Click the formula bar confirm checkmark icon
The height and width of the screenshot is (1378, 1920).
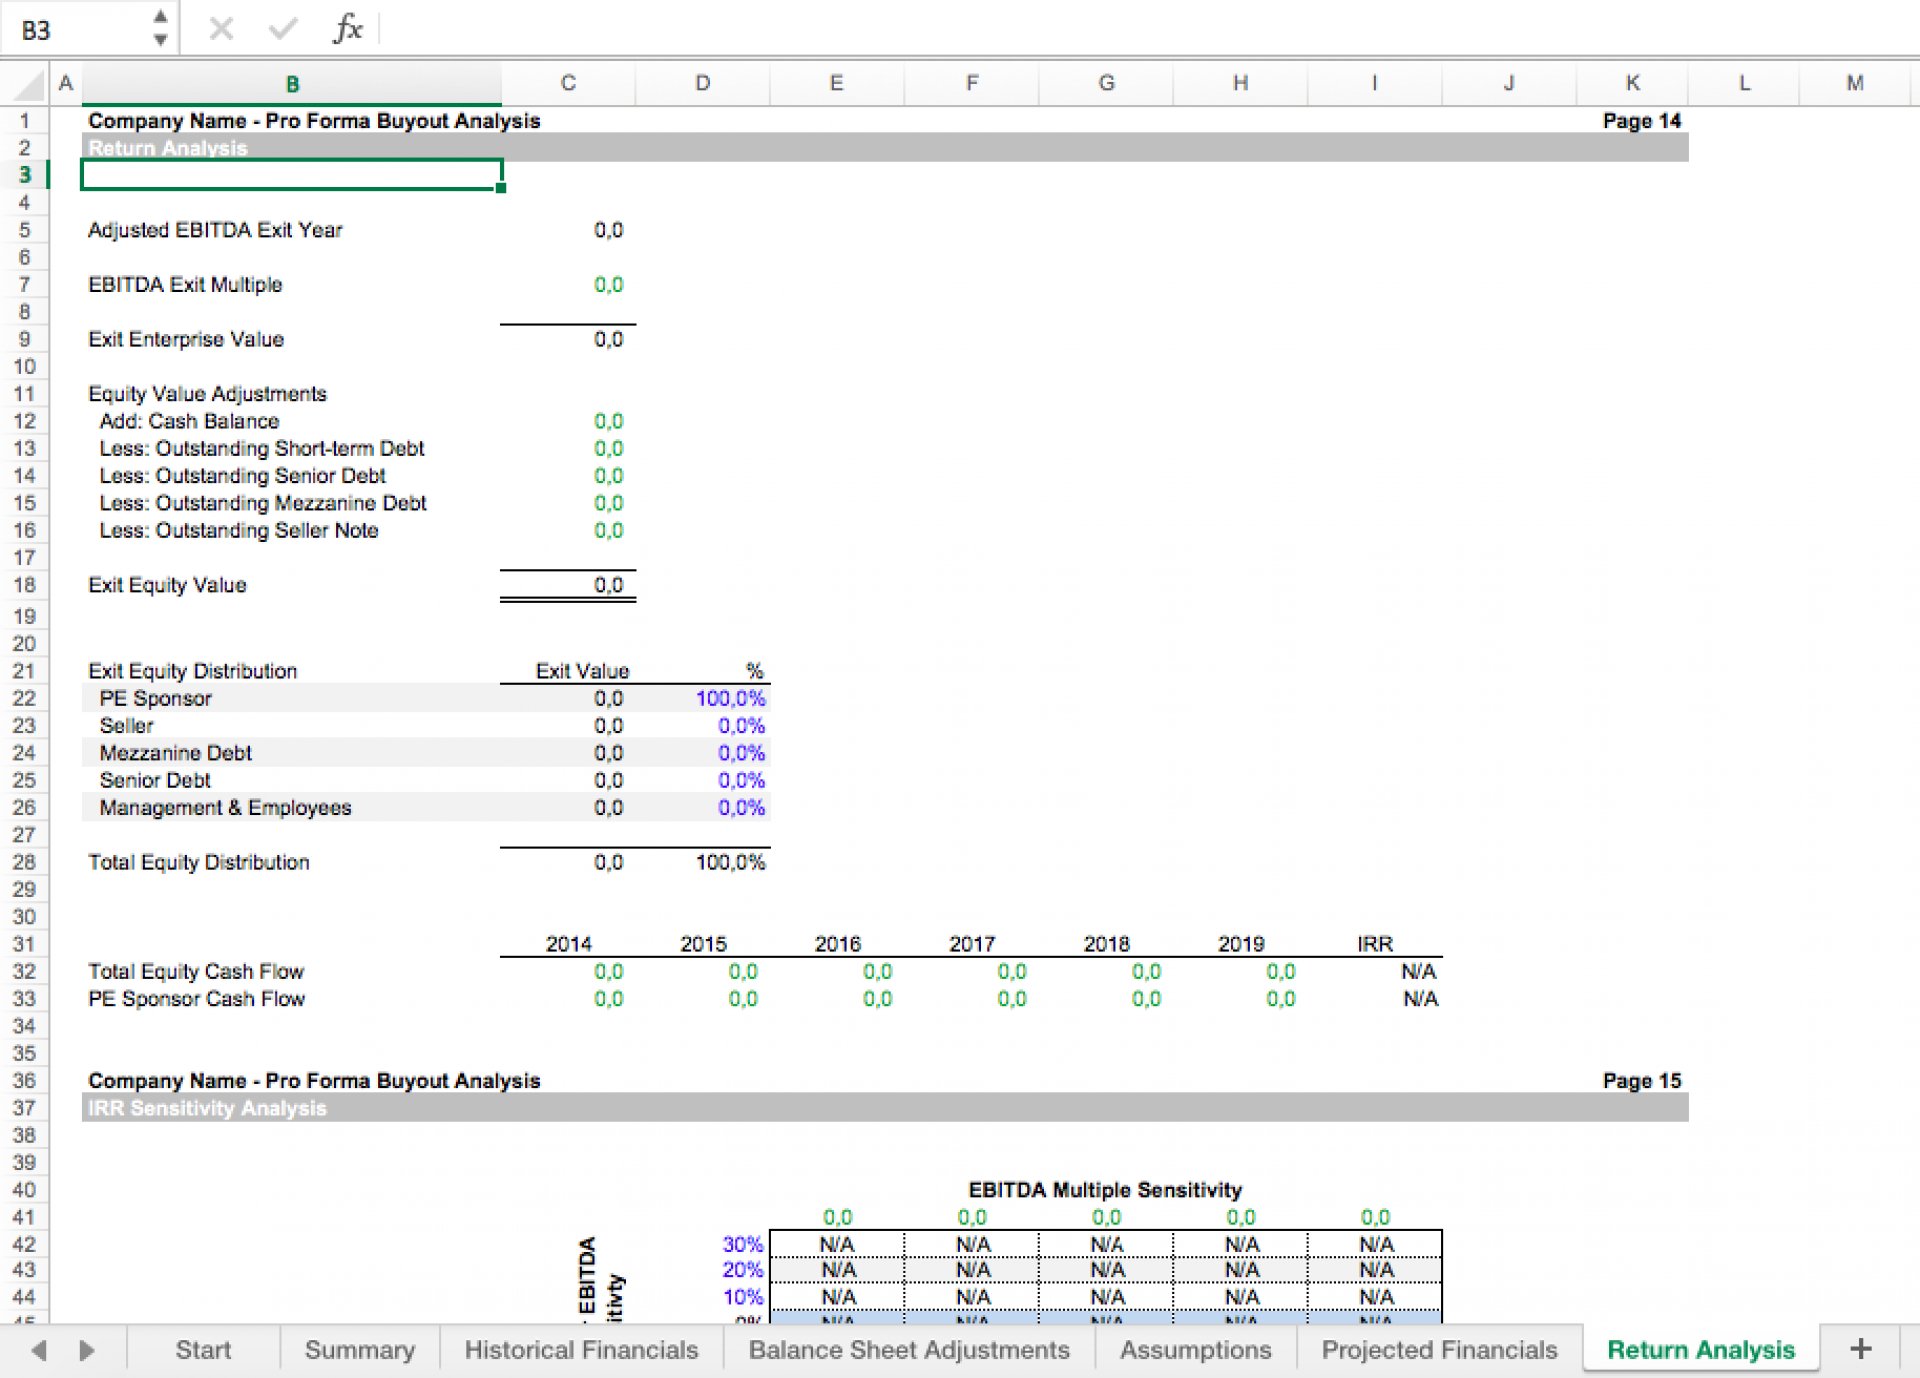[x=283, y=29]
